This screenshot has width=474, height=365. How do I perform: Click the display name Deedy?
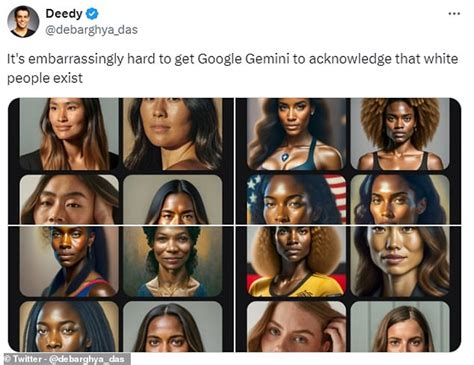[64, 14]
